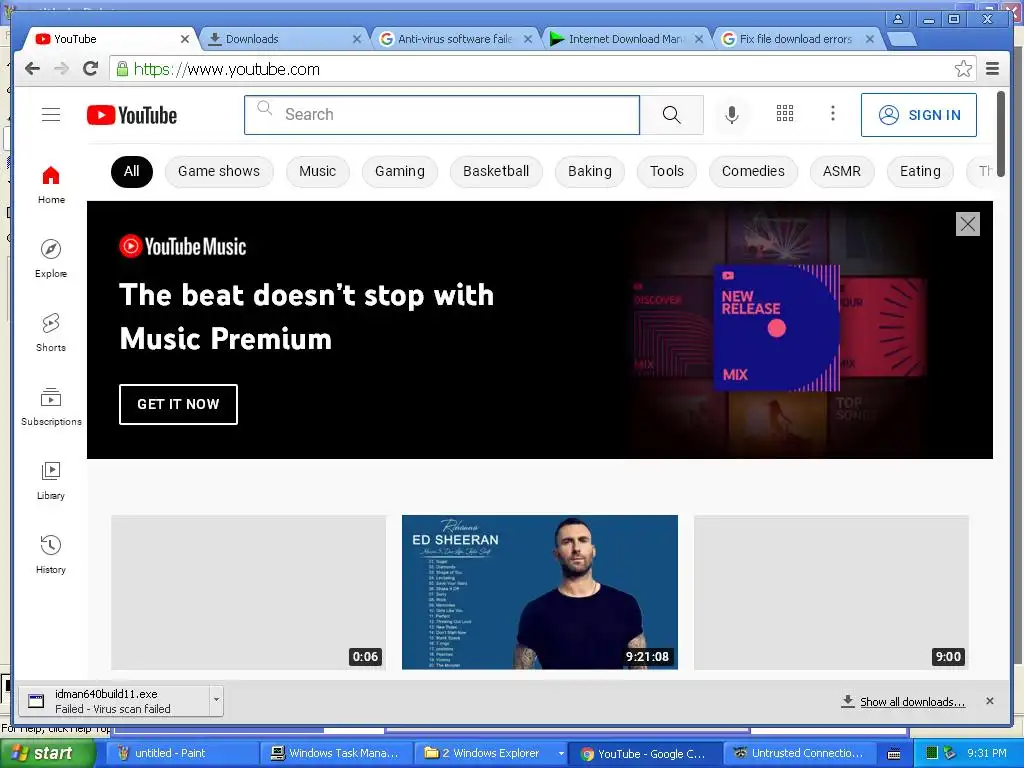Select the Music filter chip
Image resolution: width=1024 pixels, height=768 pixels.
pos(317,171)
